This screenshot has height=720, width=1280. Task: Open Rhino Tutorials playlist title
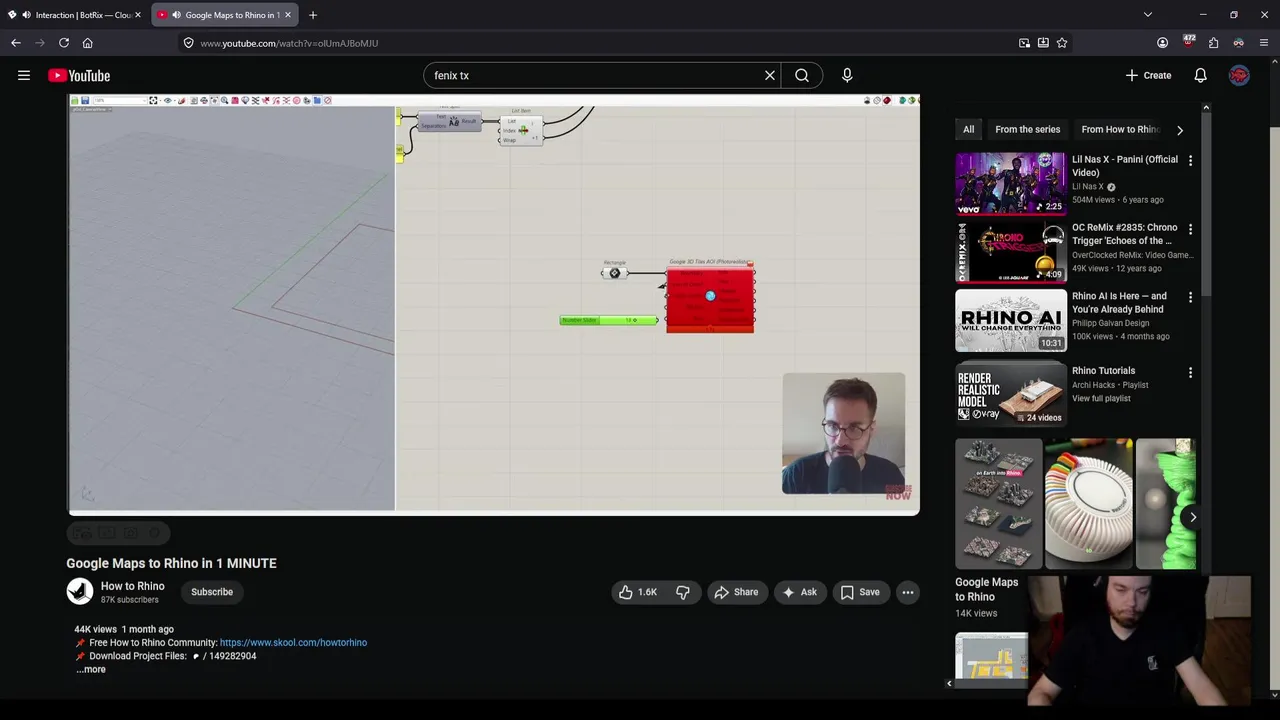click(x=1103, y=371)
